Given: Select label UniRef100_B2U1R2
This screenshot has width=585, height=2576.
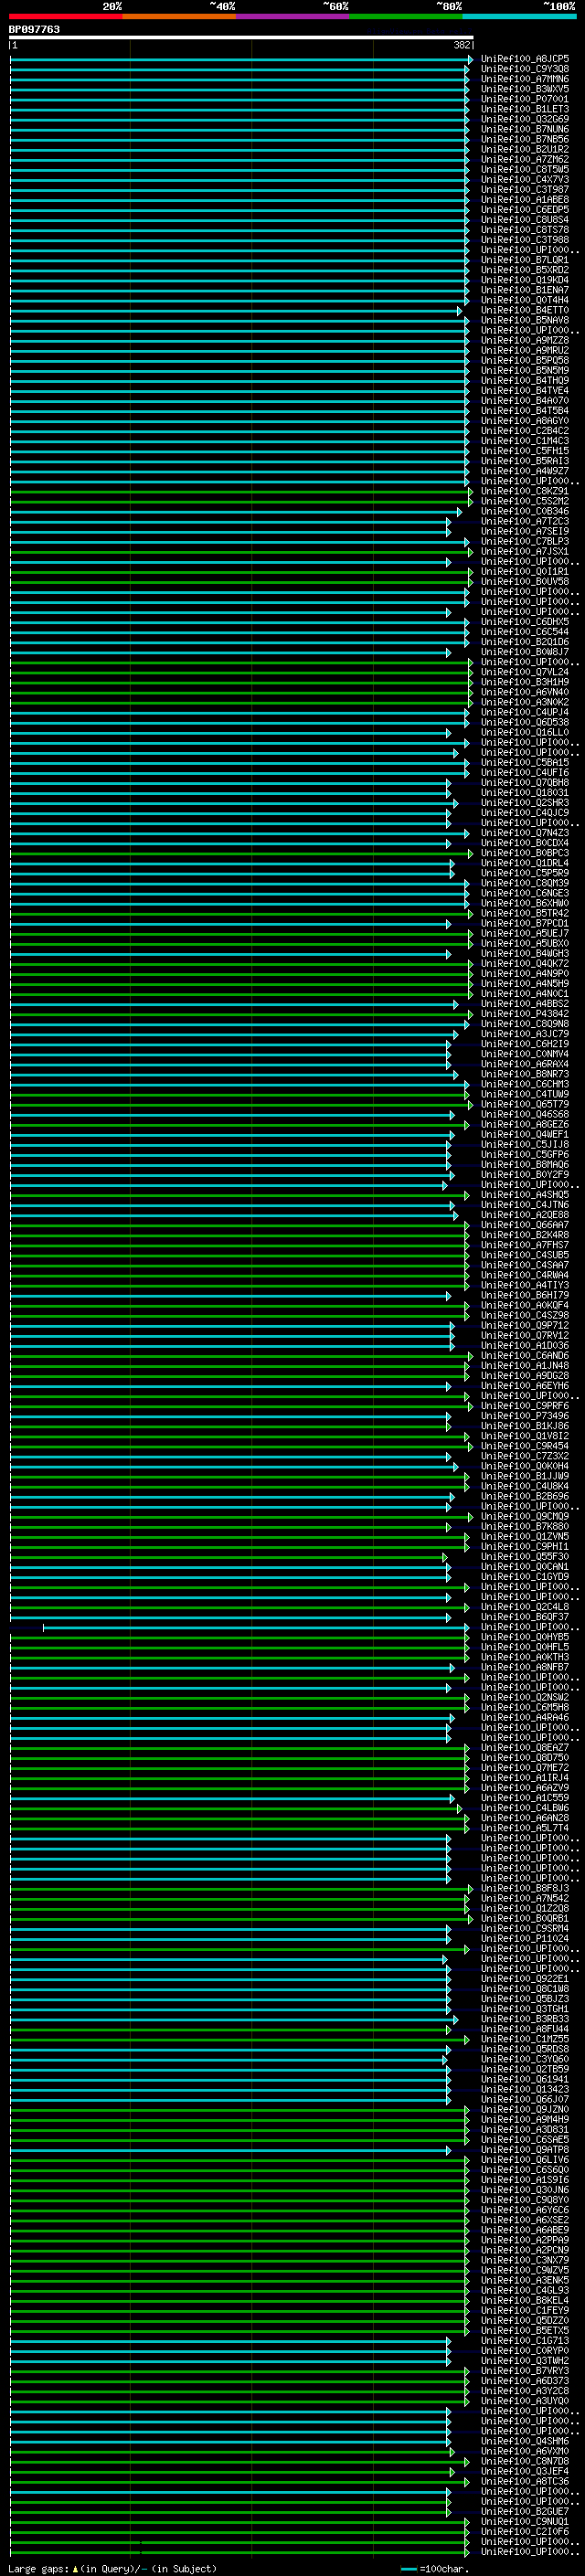Looking at the screenshot, I should point(525,149).
